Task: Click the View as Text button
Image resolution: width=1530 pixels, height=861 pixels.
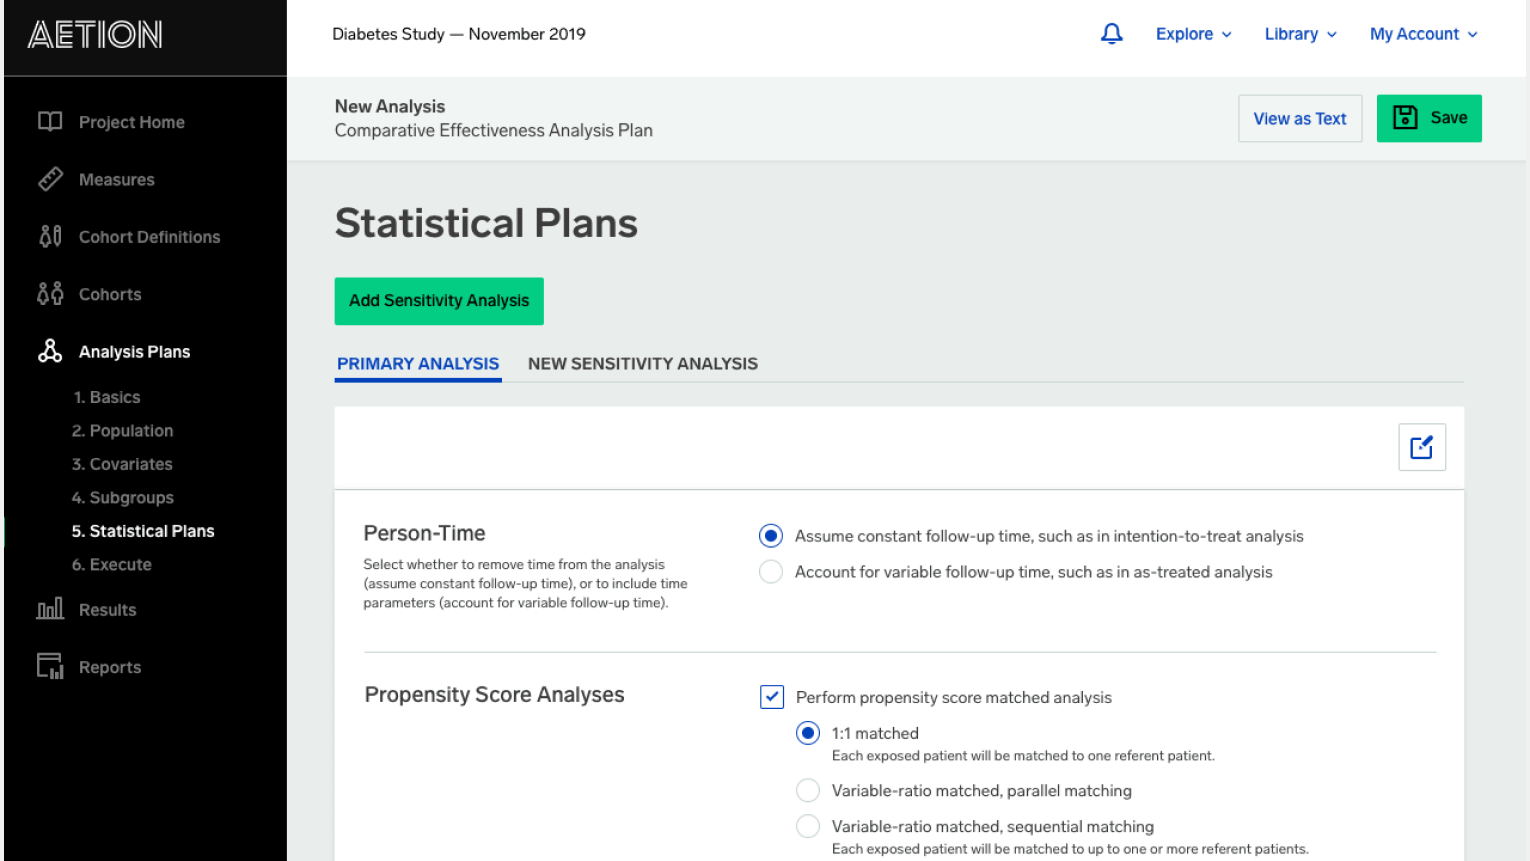Action: pyautogui.click(x=1300, y=118)
